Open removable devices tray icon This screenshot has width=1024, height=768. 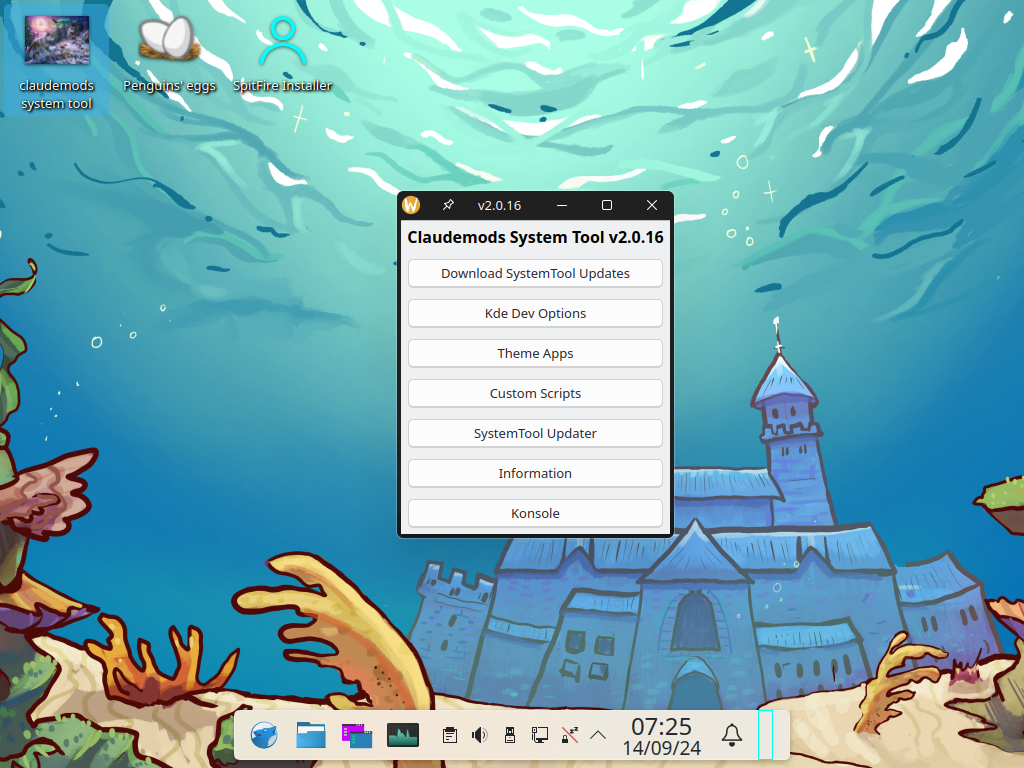tap(510, 735)
